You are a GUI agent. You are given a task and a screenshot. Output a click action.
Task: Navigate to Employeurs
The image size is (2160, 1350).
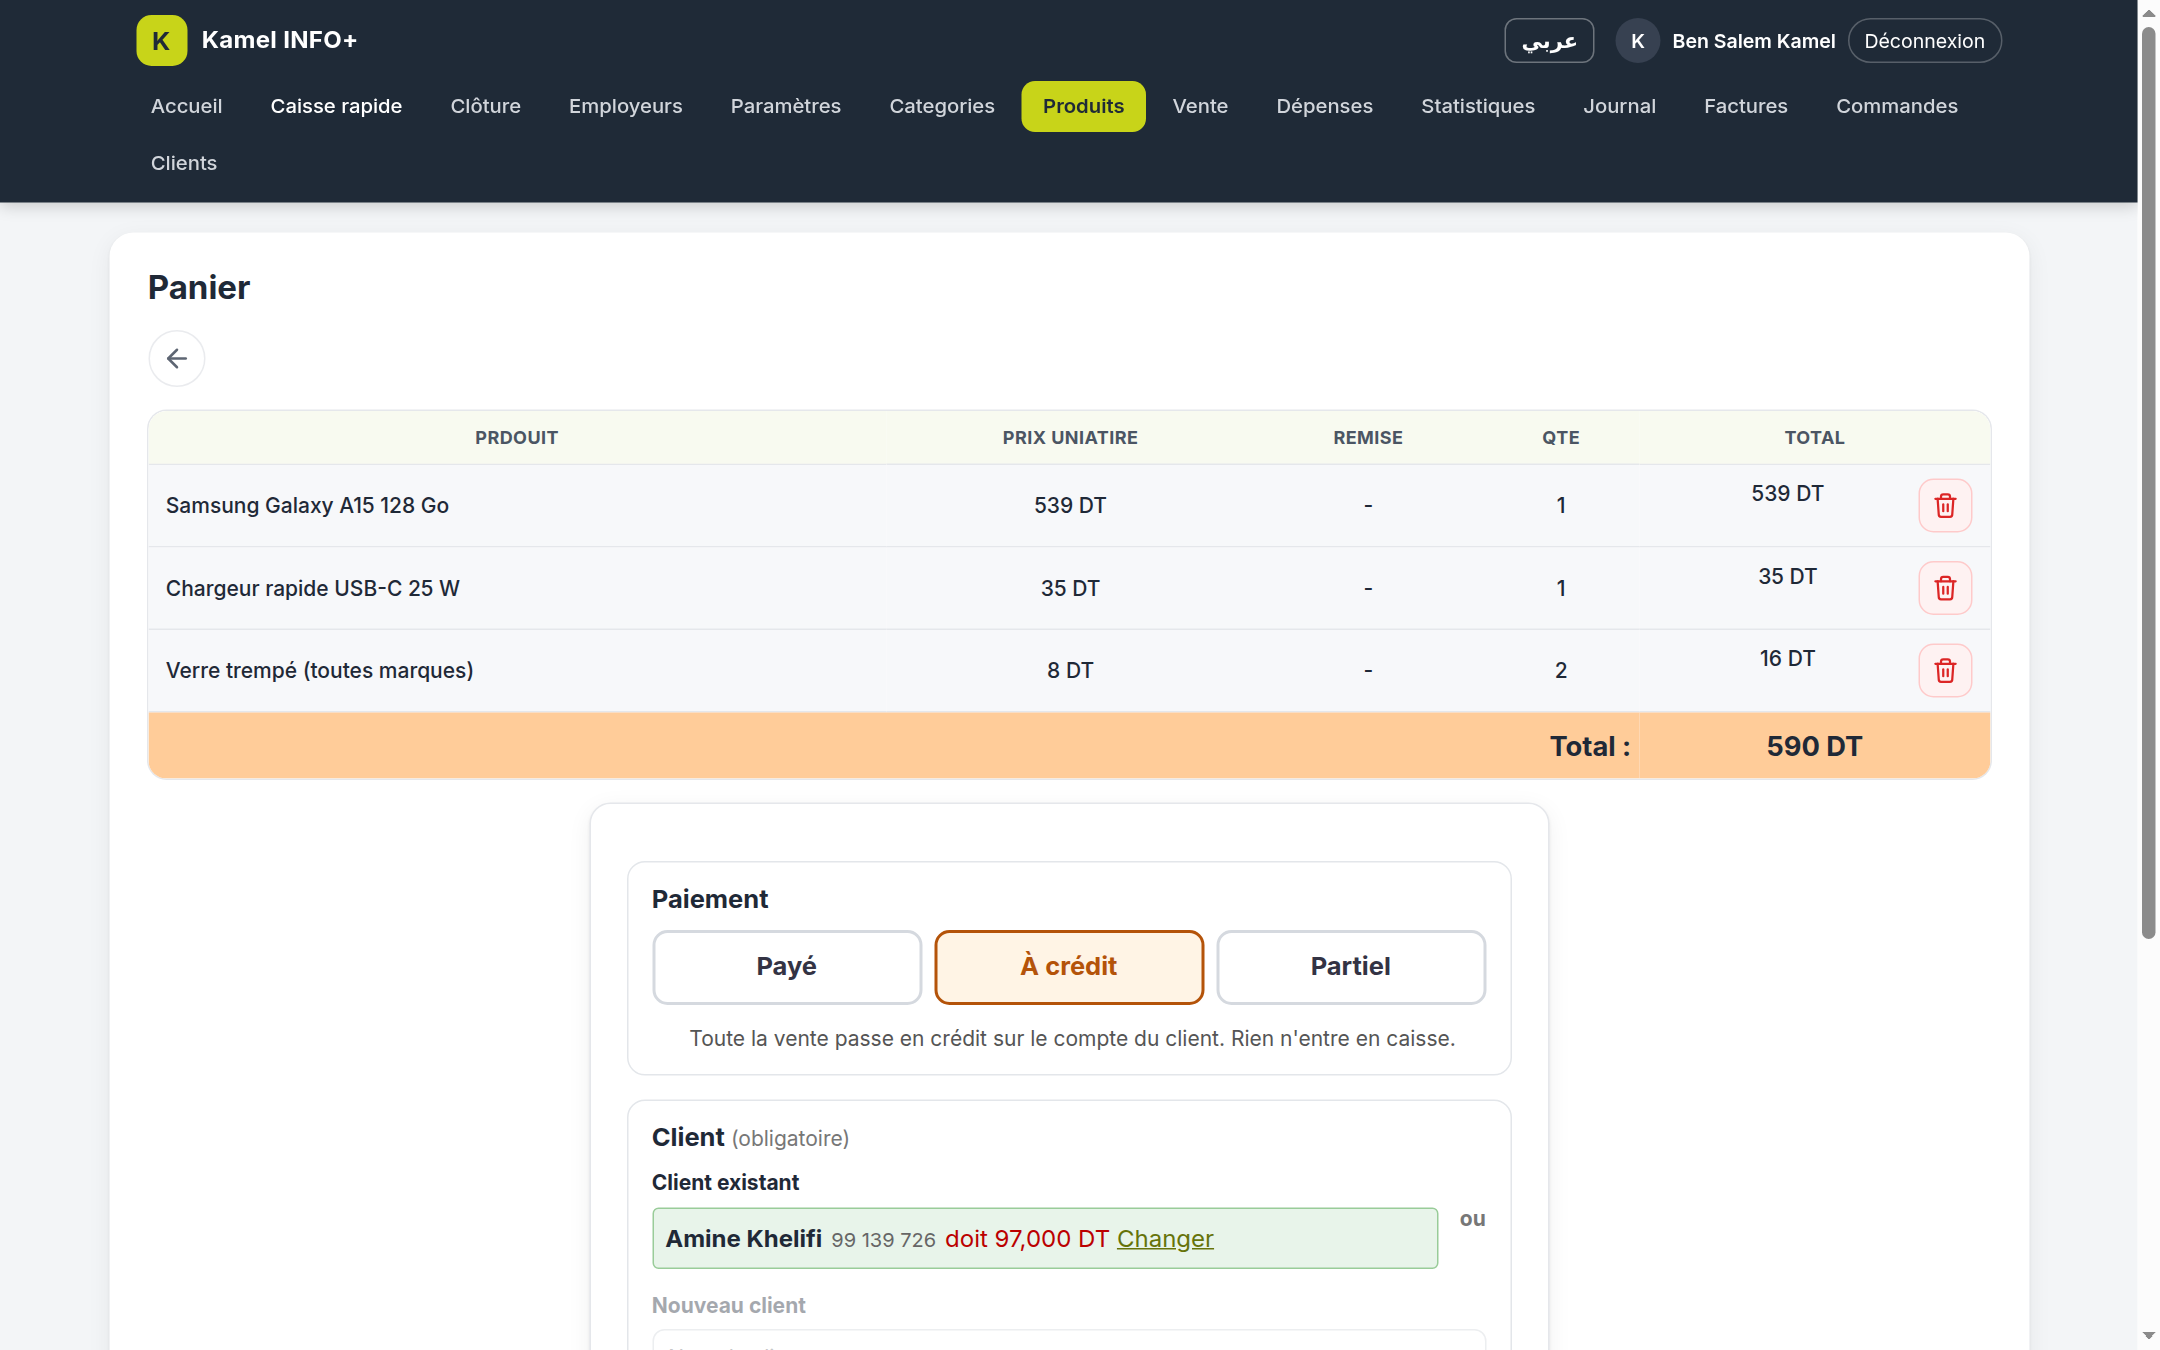pyautogui.click(x=625, y=106)
